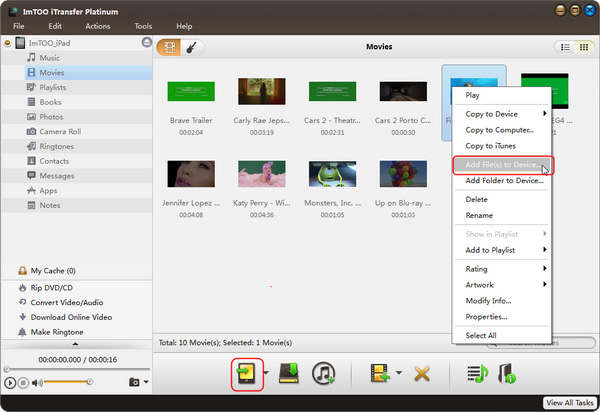Take a snapshot with the camera icon
Screen dimensions: 600x412
pos(134,382)
